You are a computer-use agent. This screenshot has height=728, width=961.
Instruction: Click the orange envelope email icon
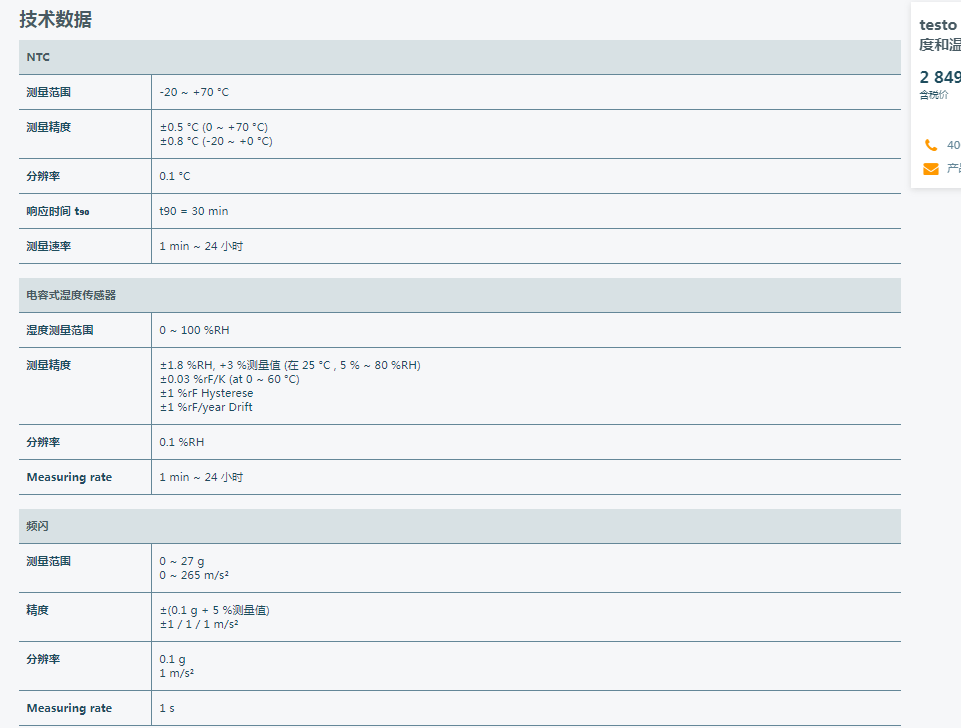tap(930, 169)
